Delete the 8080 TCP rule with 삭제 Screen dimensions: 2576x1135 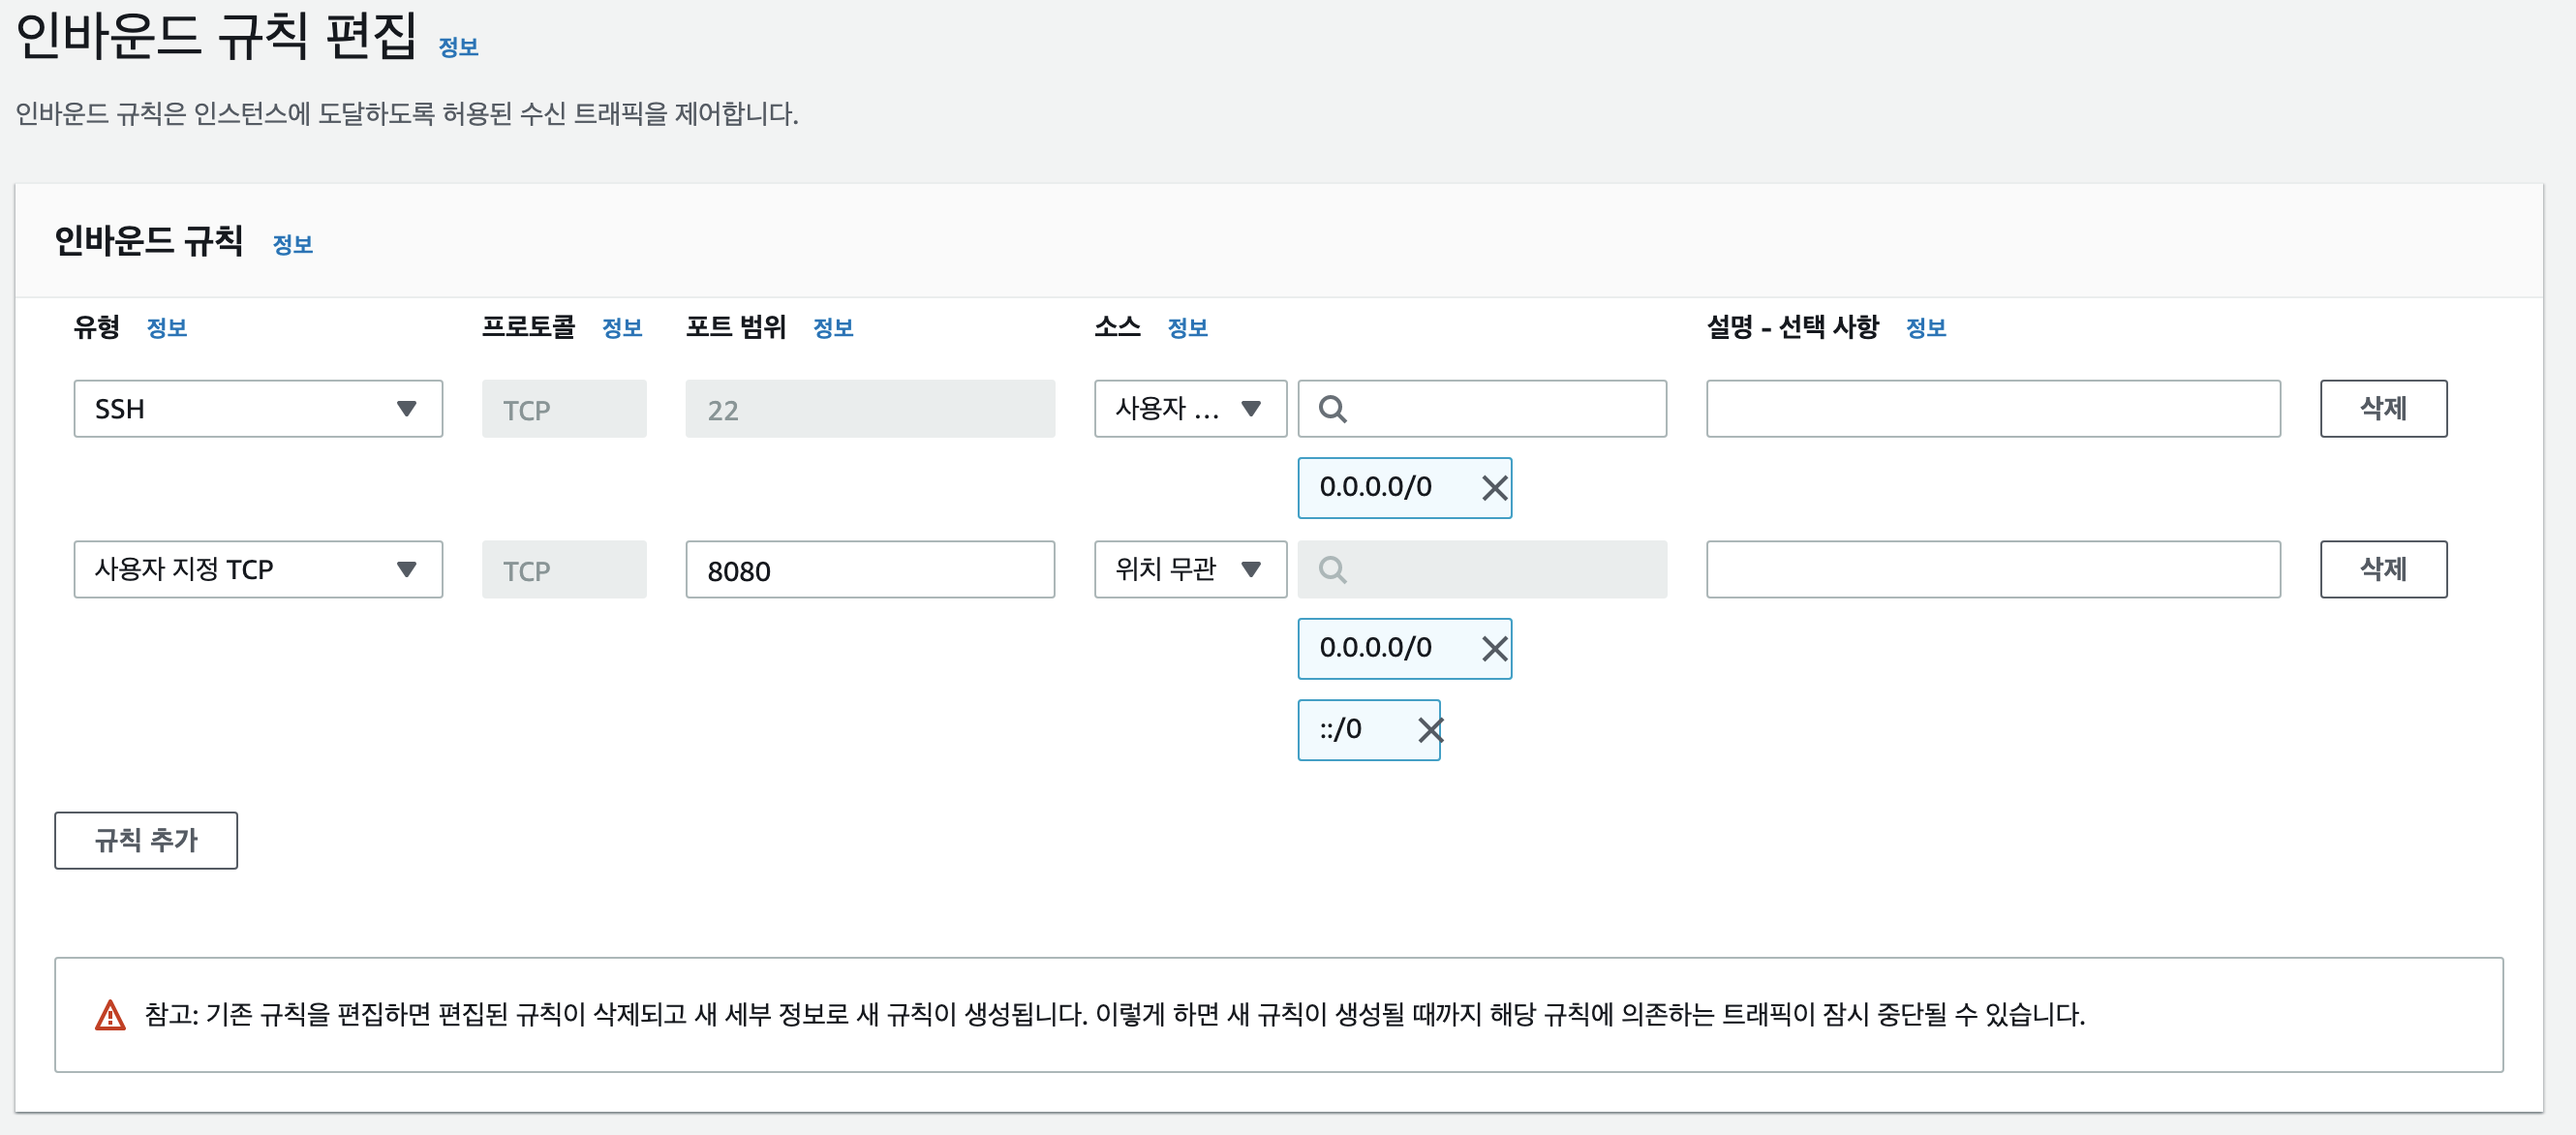(x=2382, y=570)
